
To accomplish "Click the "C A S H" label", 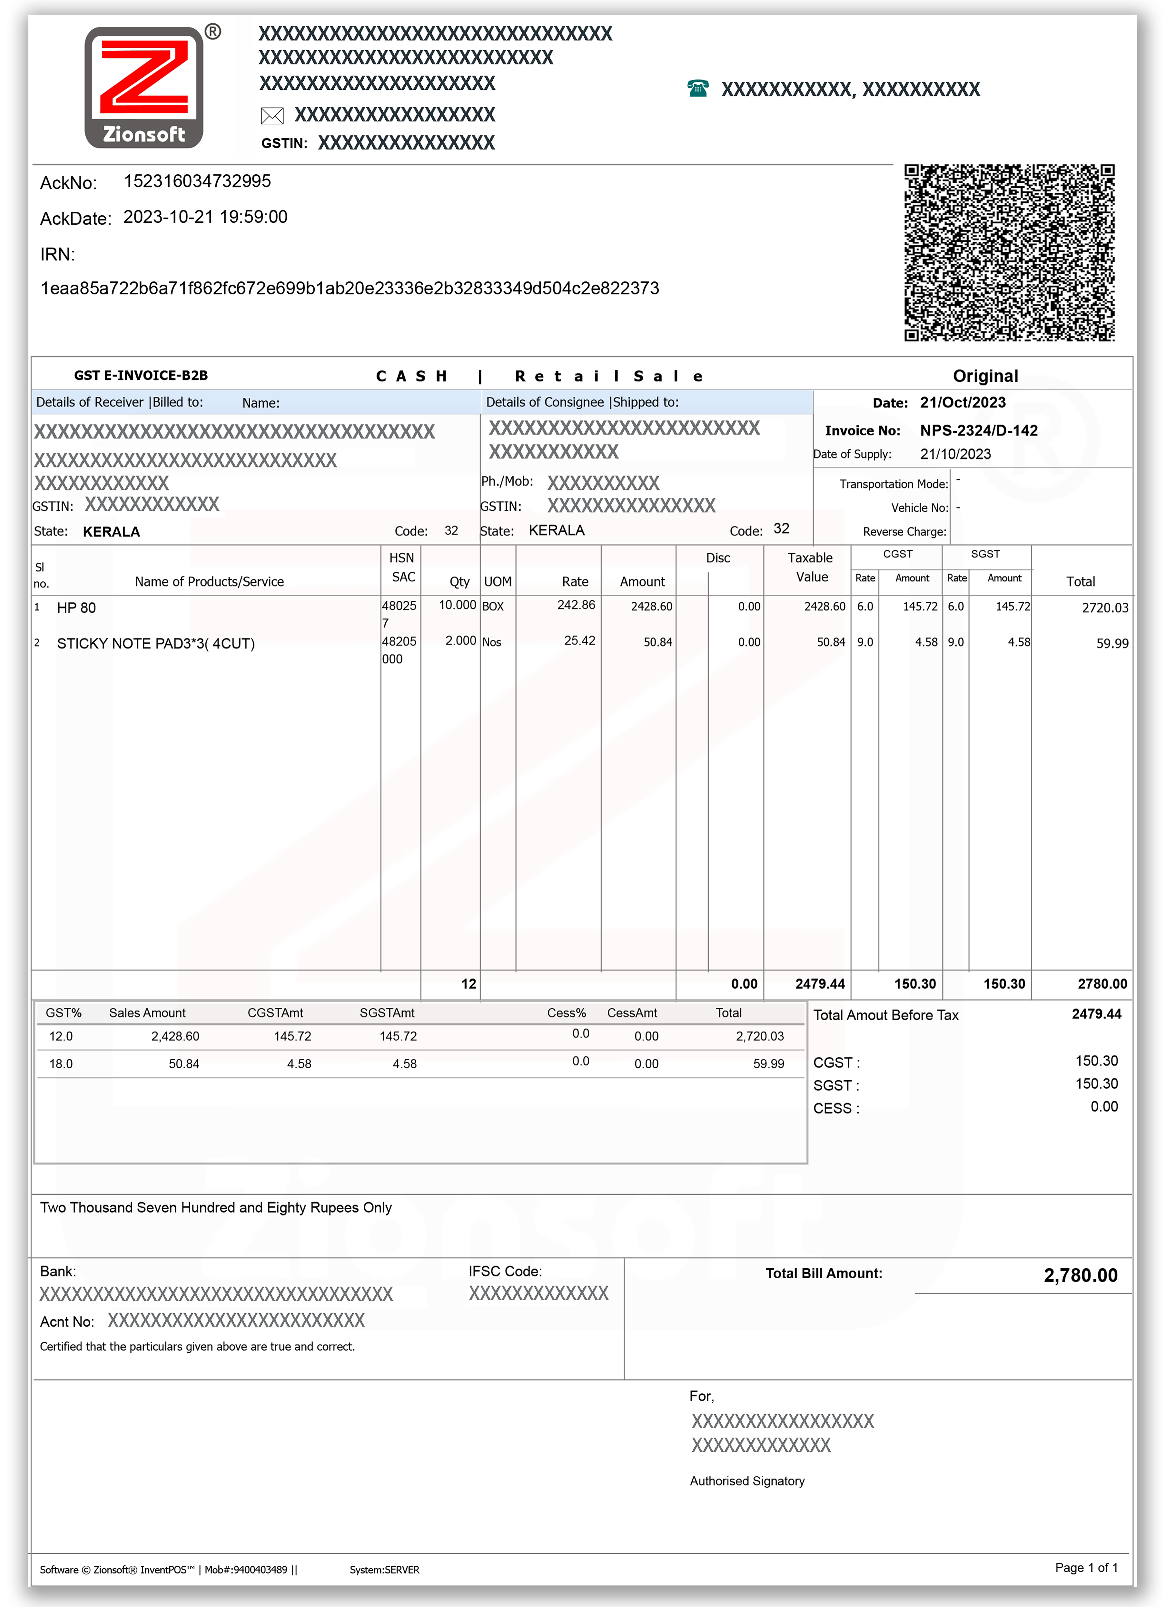I will click(x=412, y=376).
